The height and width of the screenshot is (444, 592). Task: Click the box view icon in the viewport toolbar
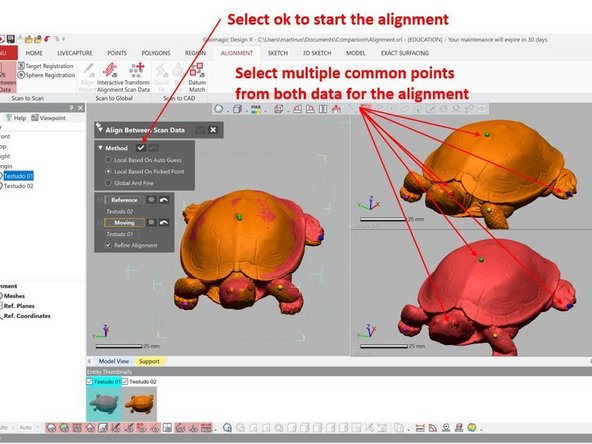237,109
